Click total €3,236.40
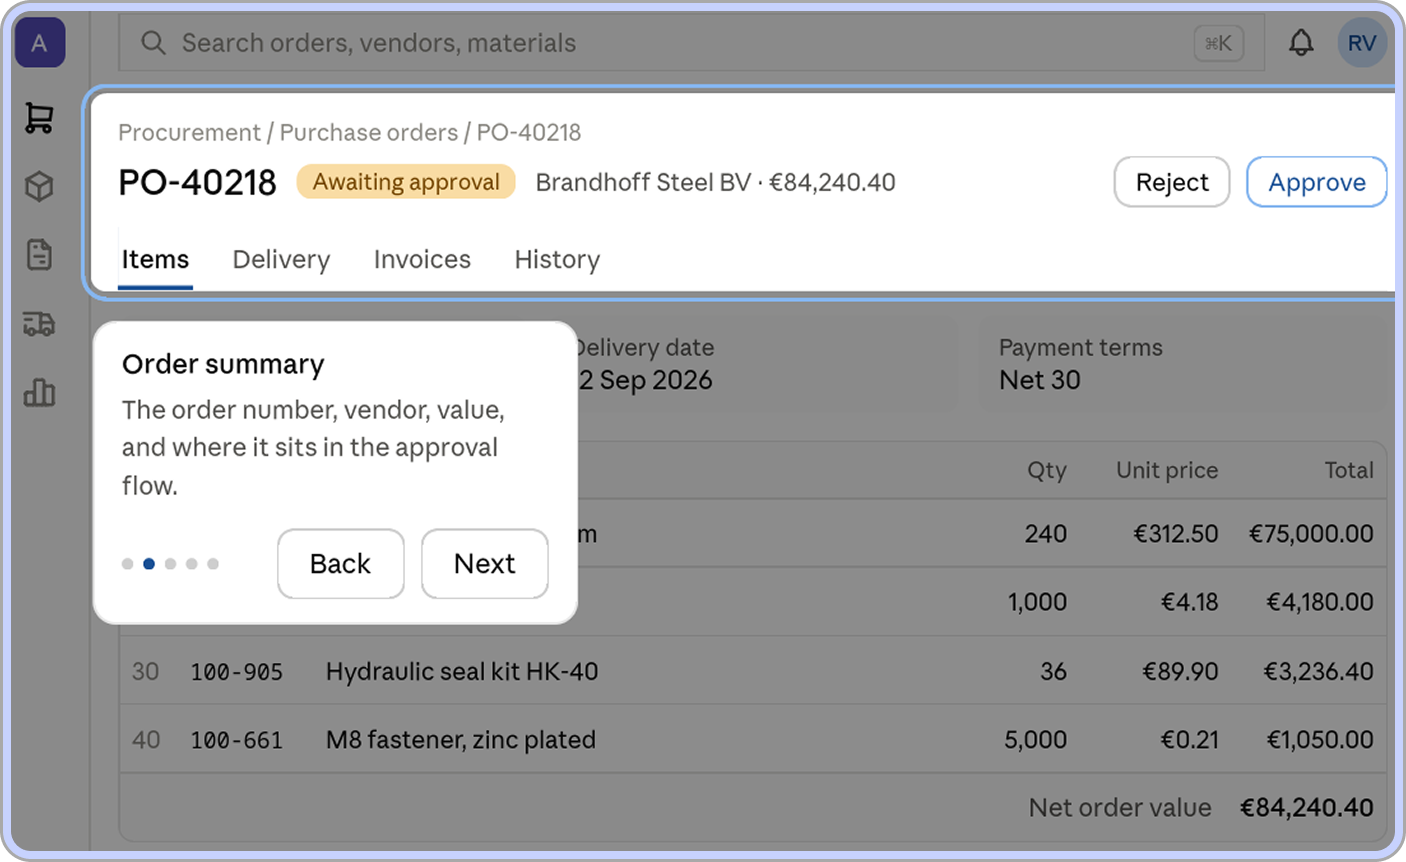 (x=1318, y=671)
